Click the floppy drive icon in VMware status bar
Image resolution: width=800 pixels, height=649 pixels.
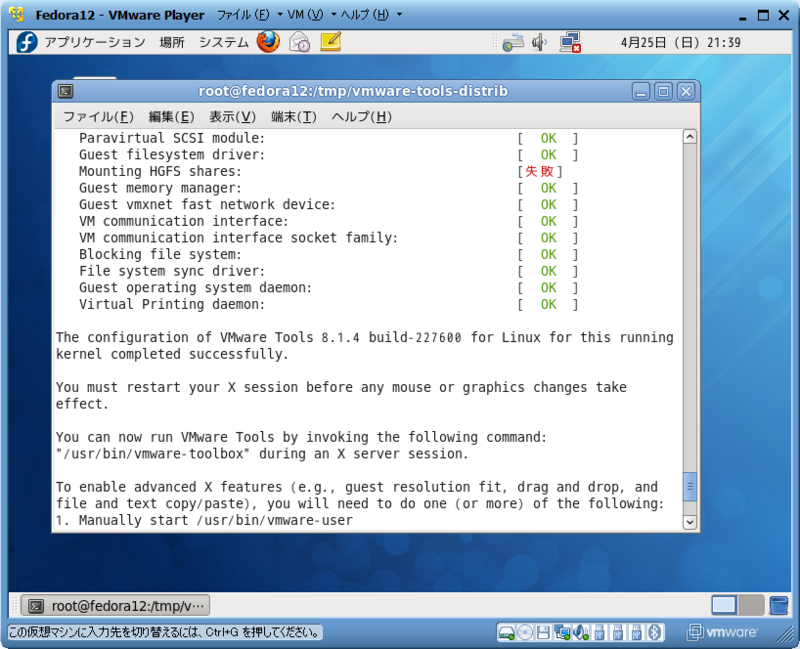pos(543,633)
